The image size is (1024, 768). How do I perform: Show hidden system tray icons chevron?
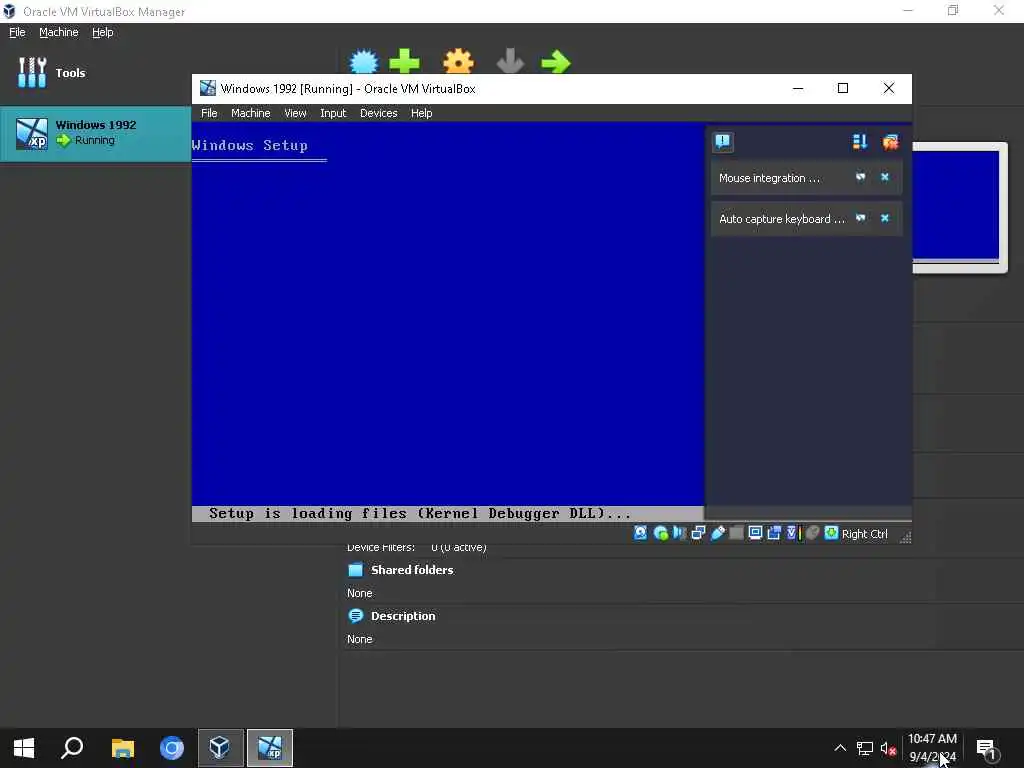tap(840, 748)
